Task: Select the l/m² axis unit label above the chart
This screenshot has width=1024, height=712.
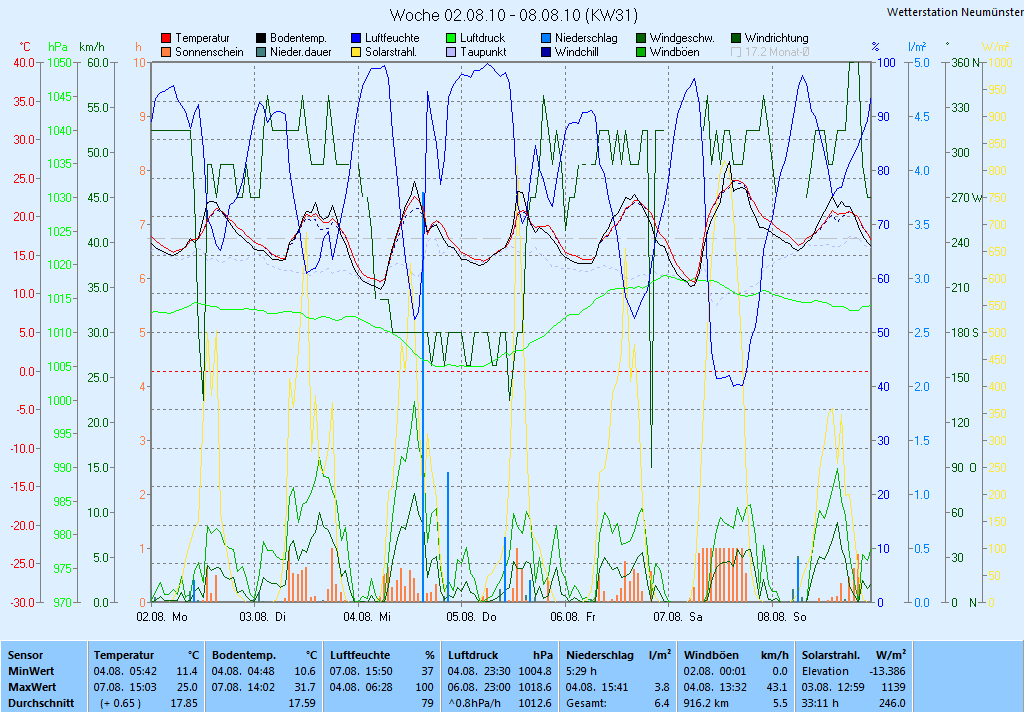Action: 918,47
